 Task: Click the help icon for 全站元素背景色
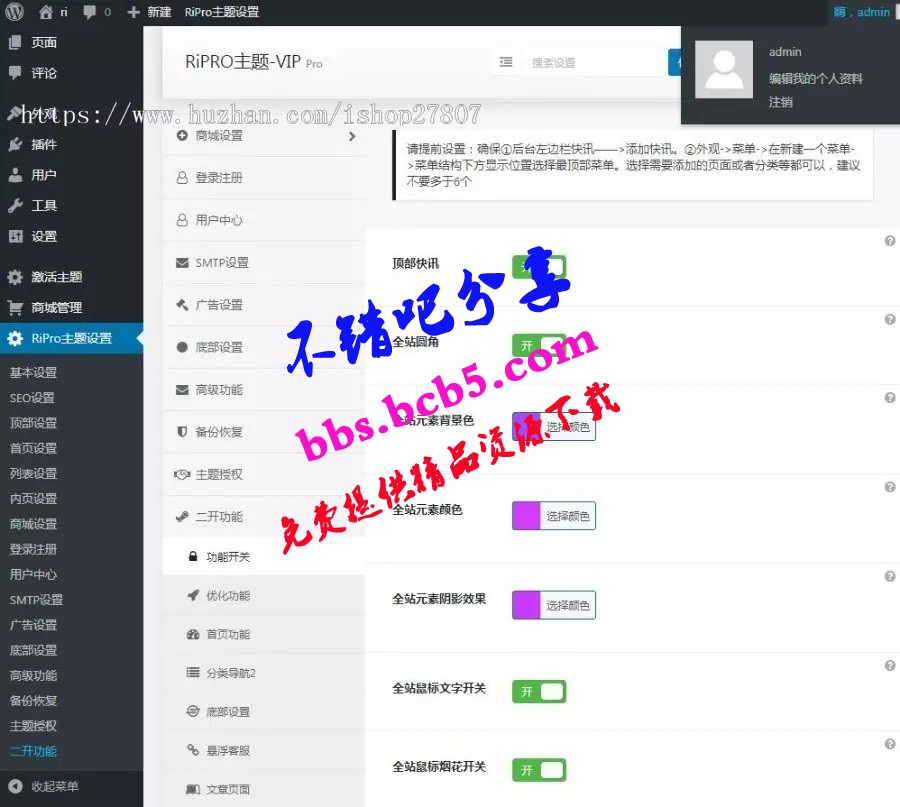890,398
